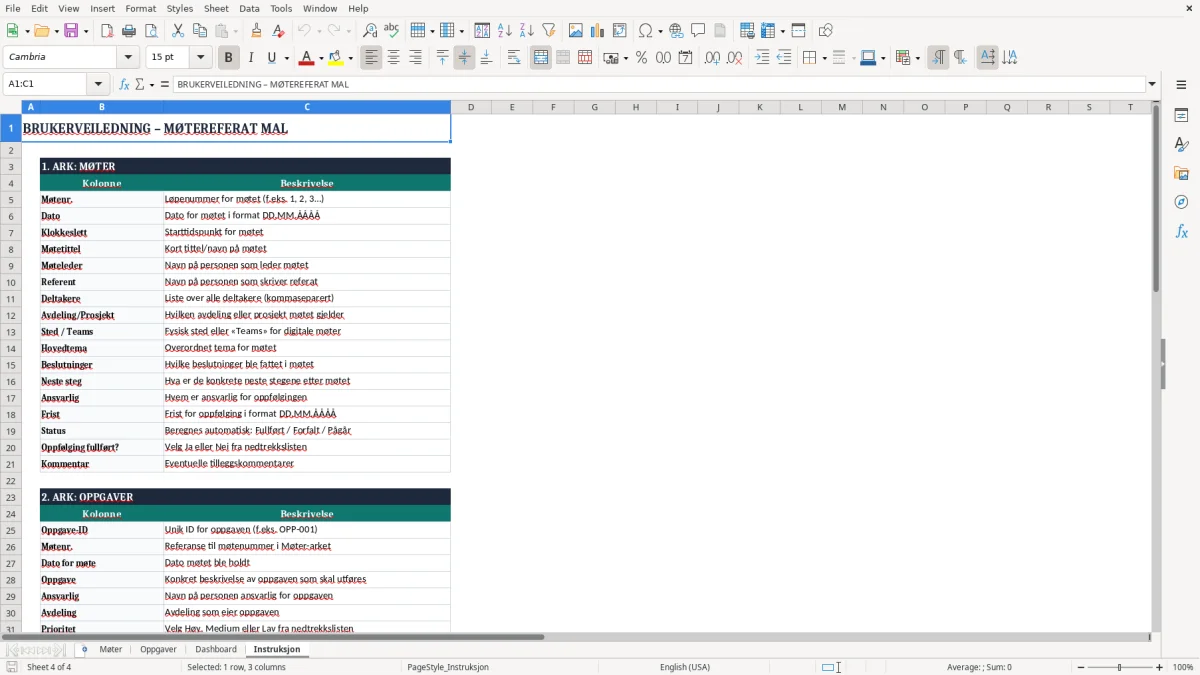Open the Sheet menu

tap(216, 8)
